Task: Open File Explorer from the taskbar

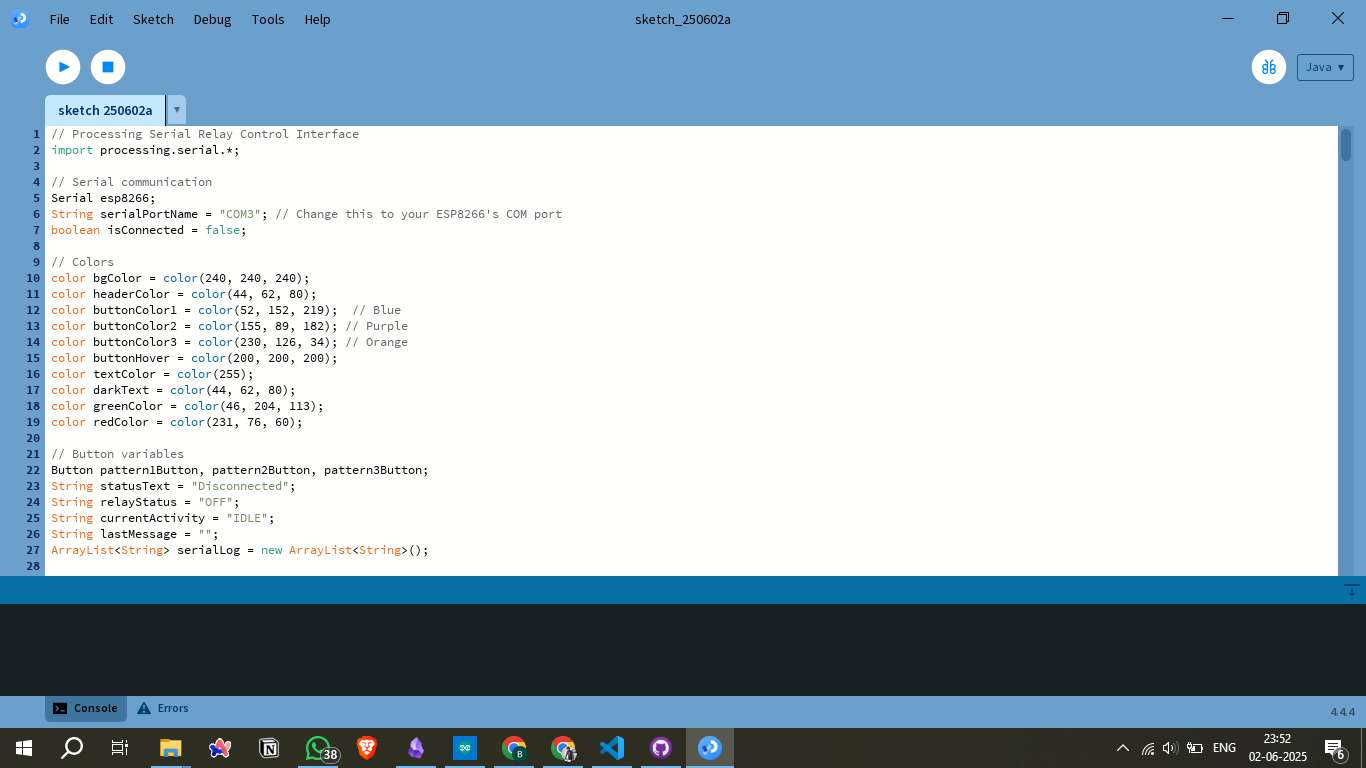Action: 171,748
